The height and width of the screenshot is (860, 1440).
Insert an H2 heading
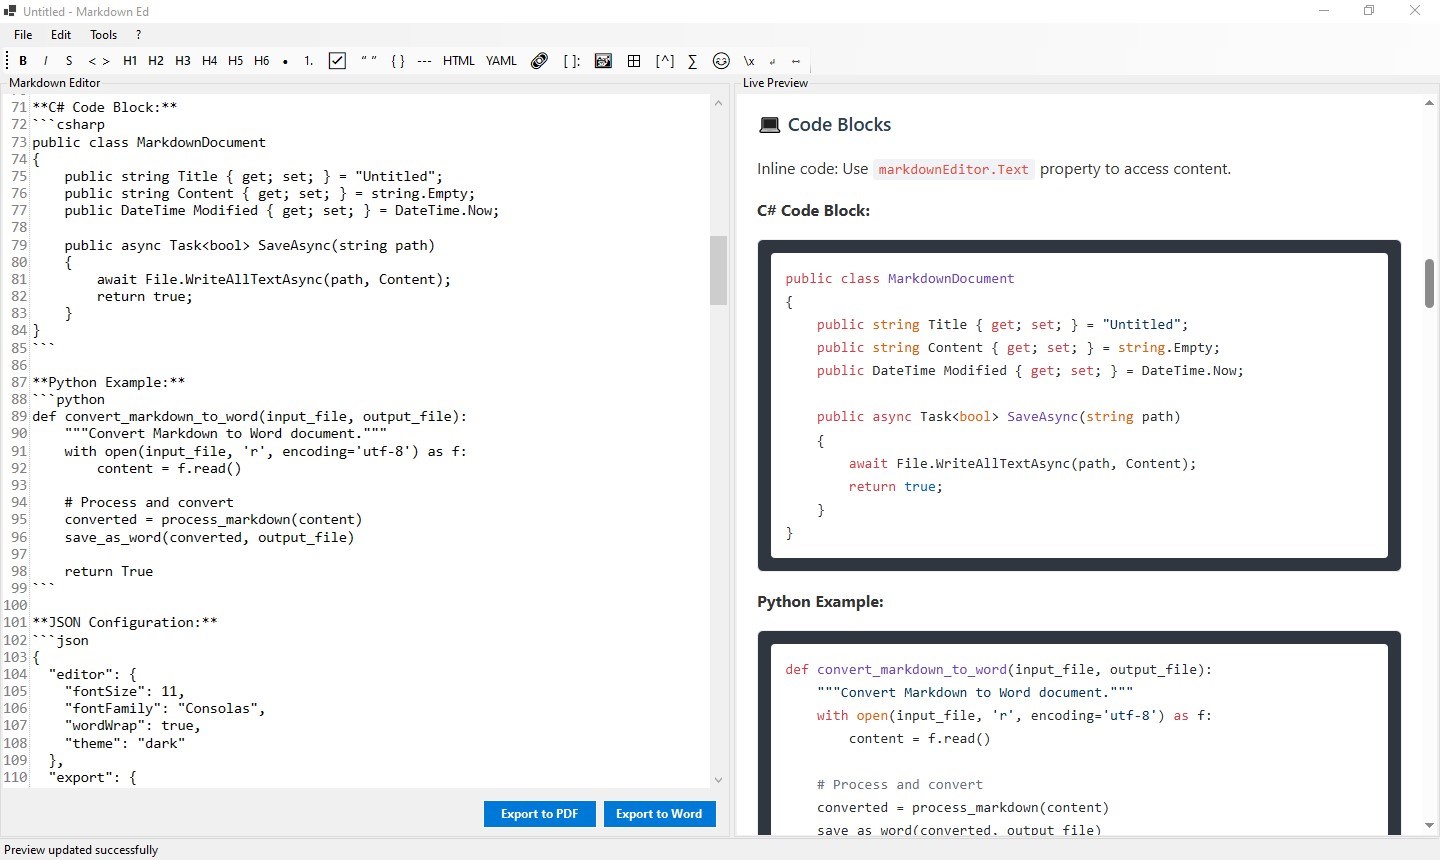[156, 61]
